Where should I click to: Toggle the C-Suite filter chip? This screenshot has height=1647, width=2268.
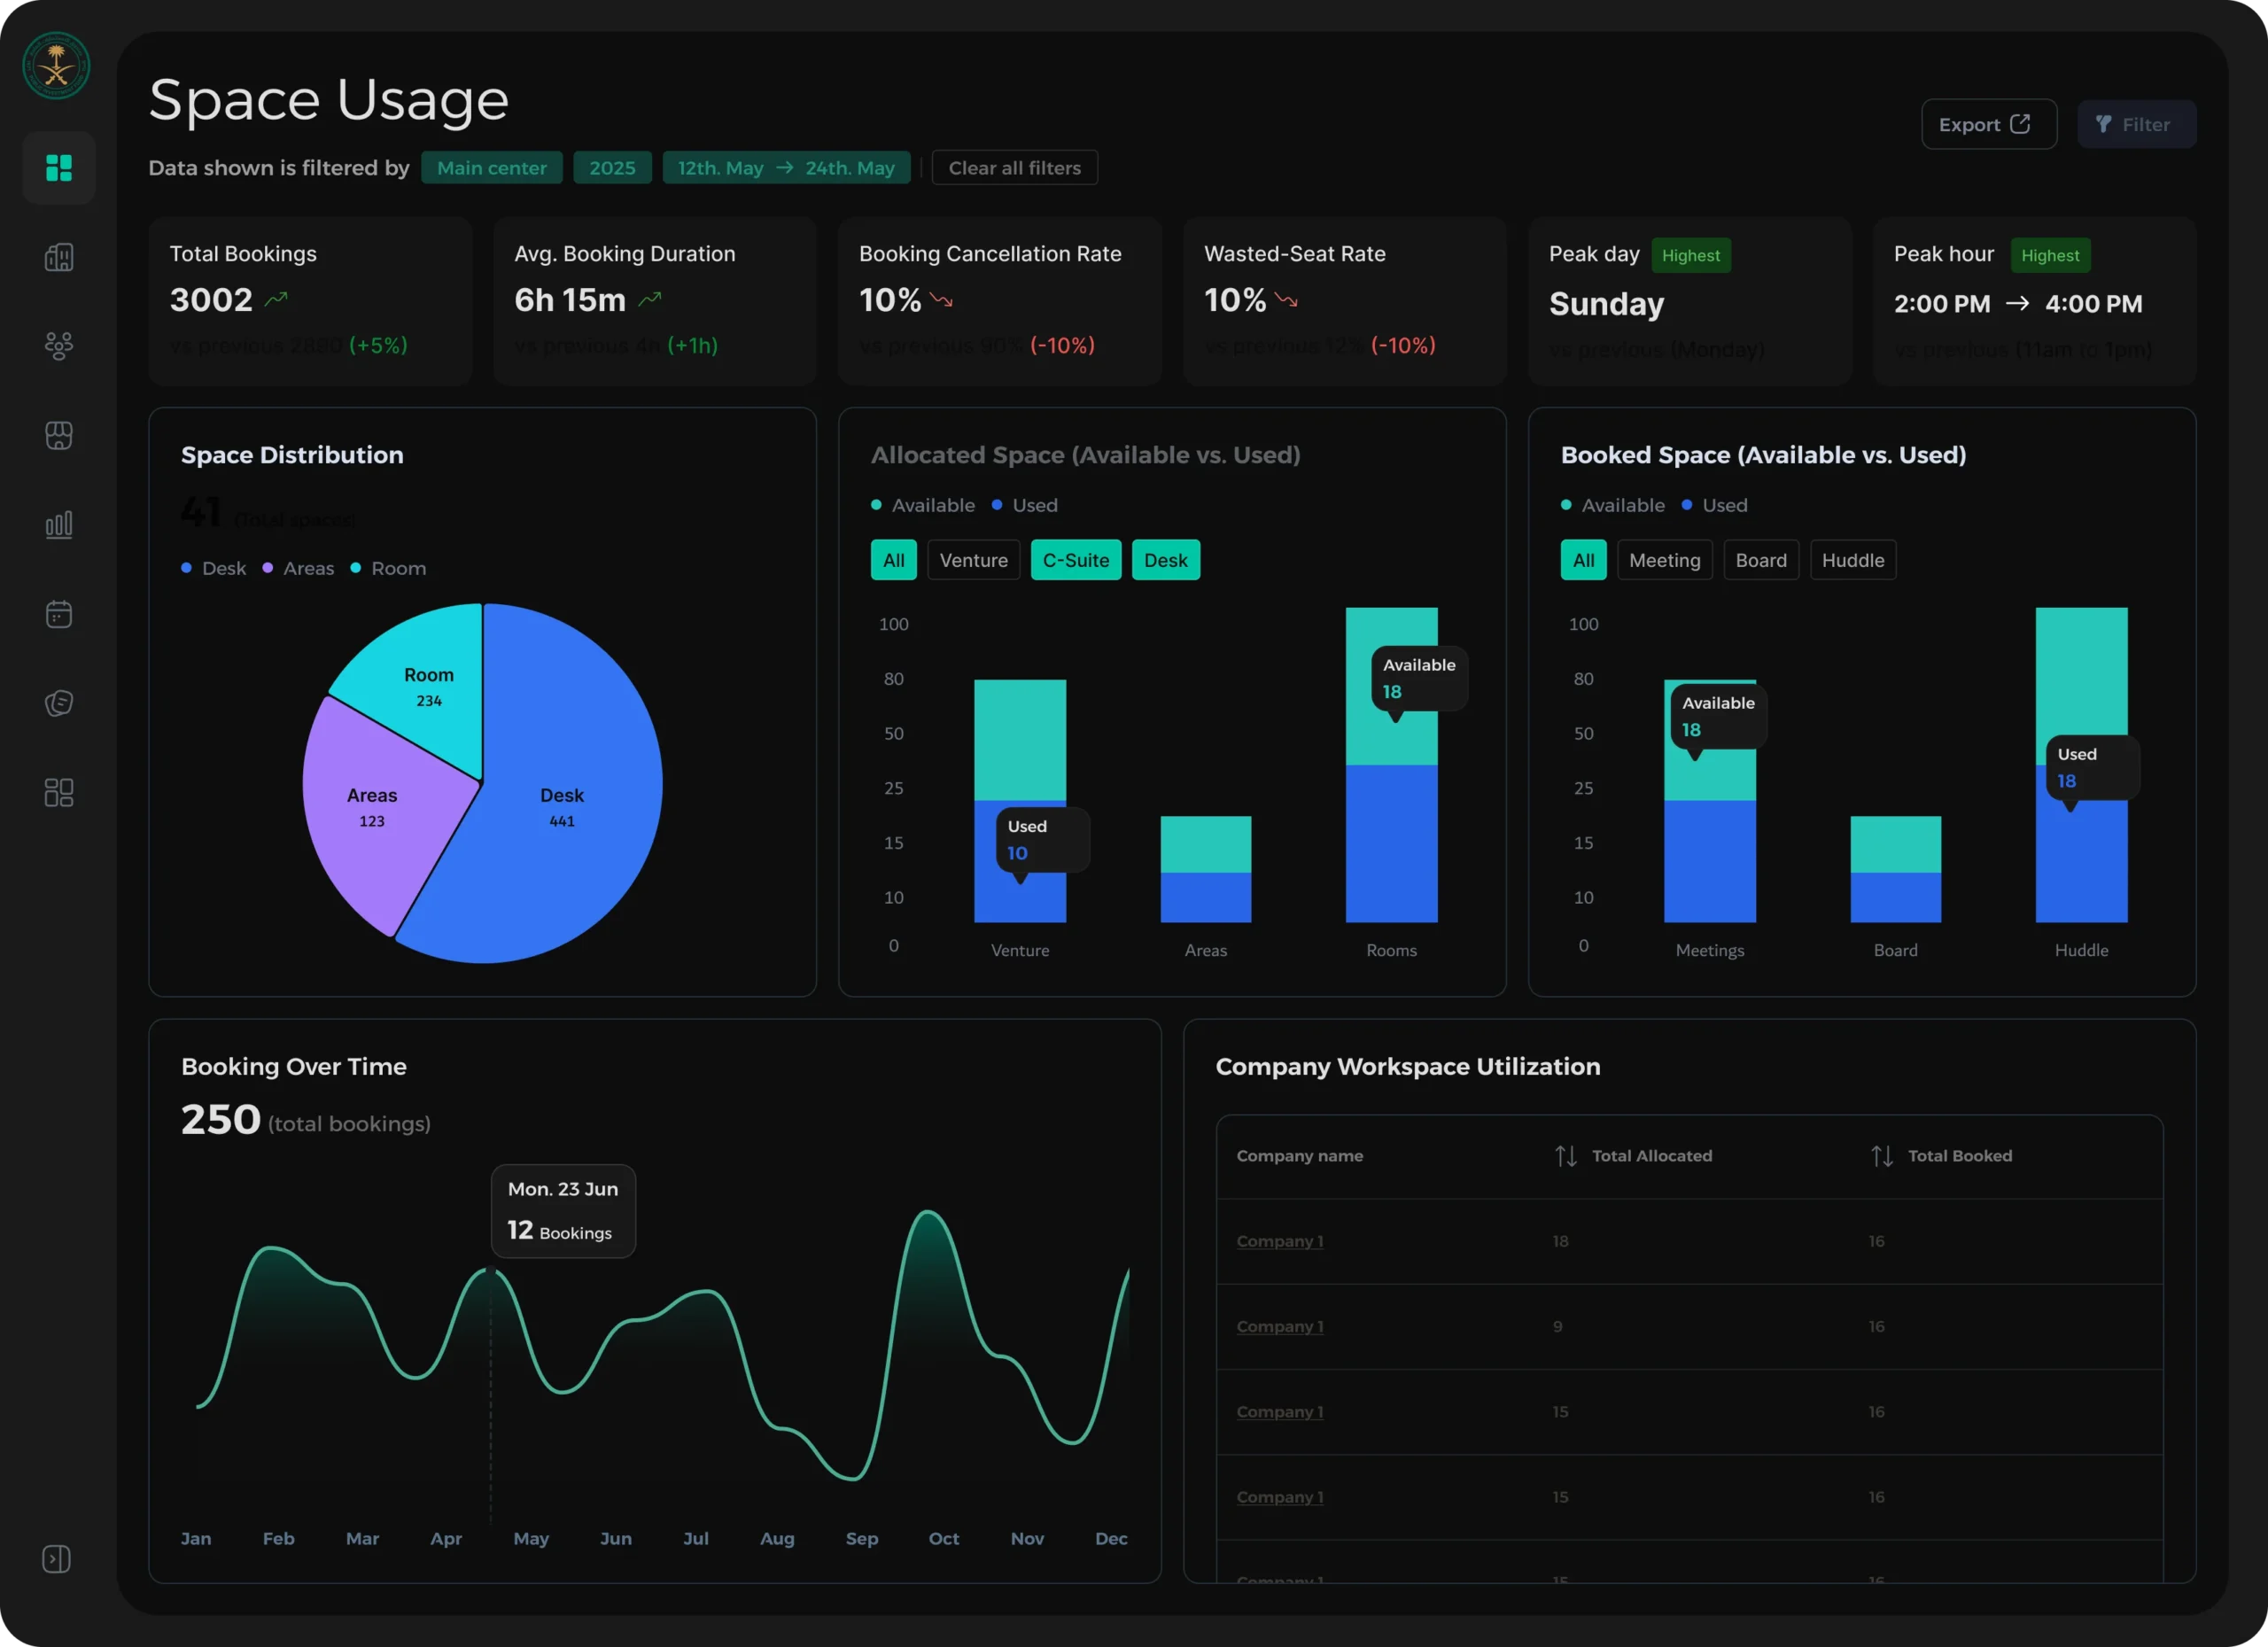1075,560
